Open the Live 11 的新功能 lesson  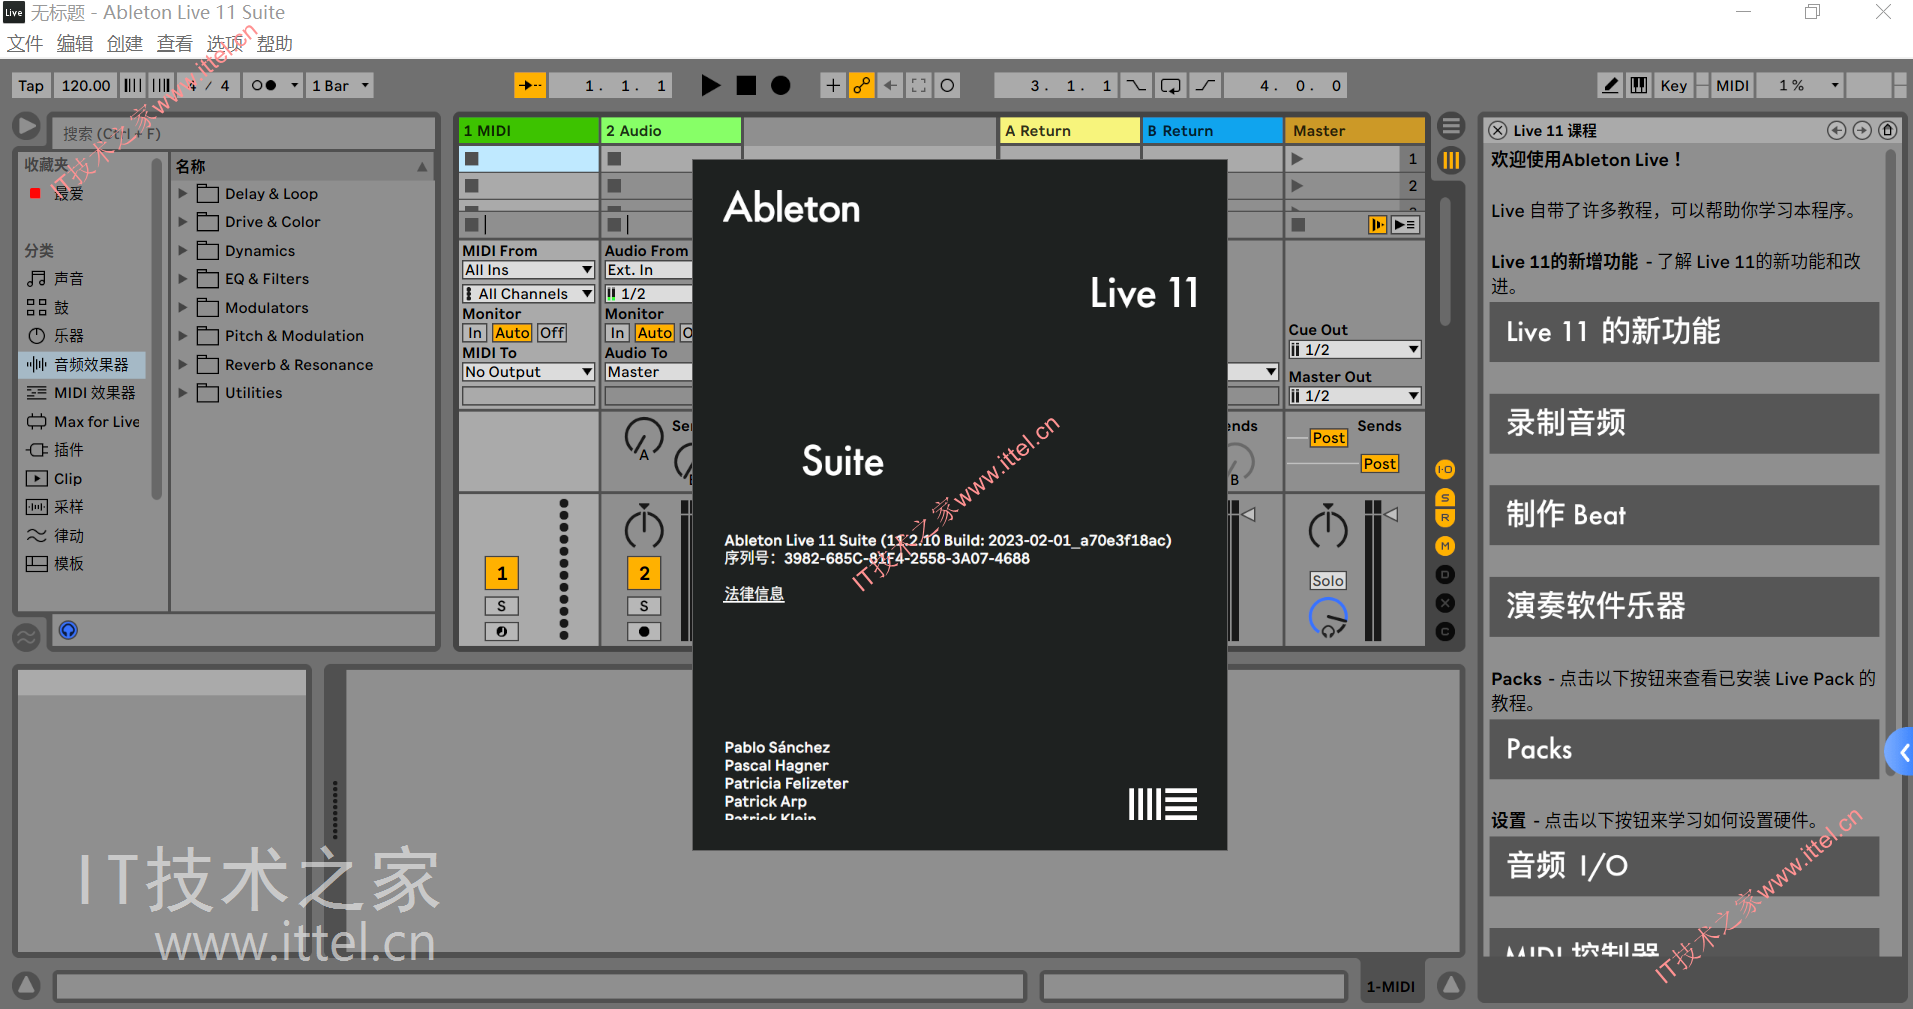click(x=1684, y=332)
